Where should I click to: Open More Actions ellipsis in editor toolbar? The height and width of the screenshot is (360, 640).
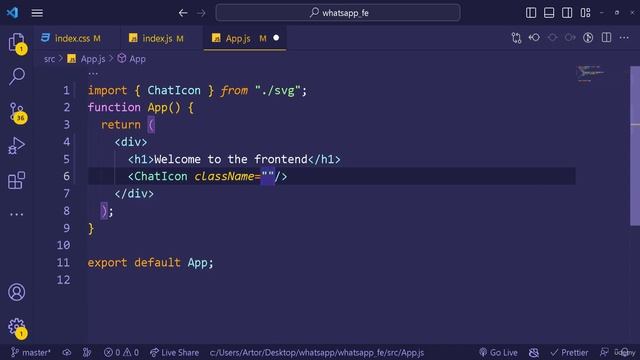[x=624, y=38]
